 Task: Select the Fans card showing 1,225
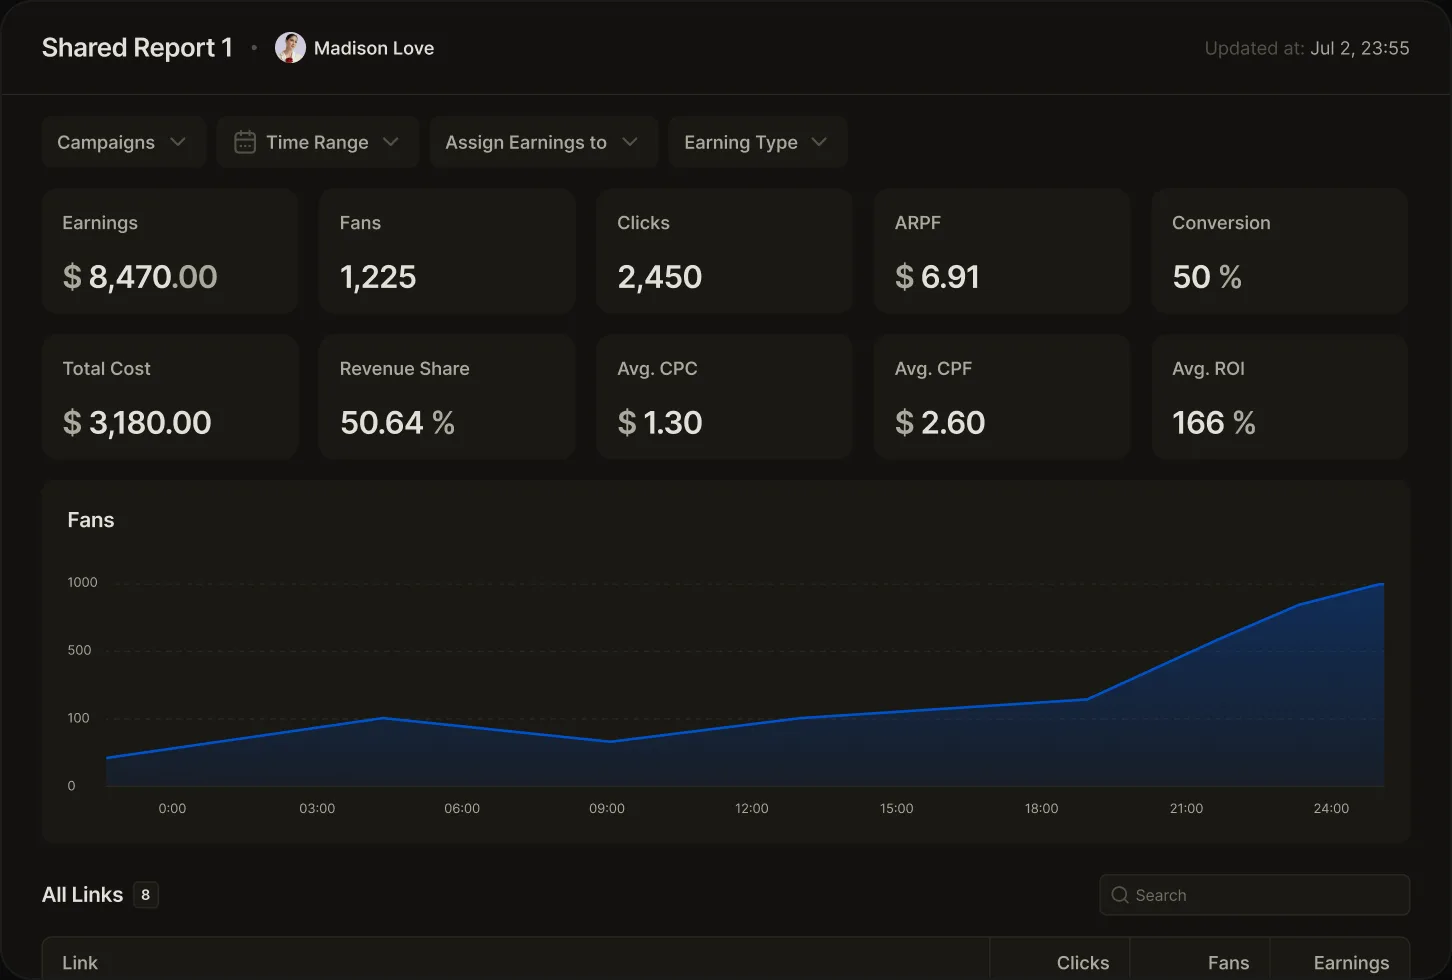tap(447, 251)
